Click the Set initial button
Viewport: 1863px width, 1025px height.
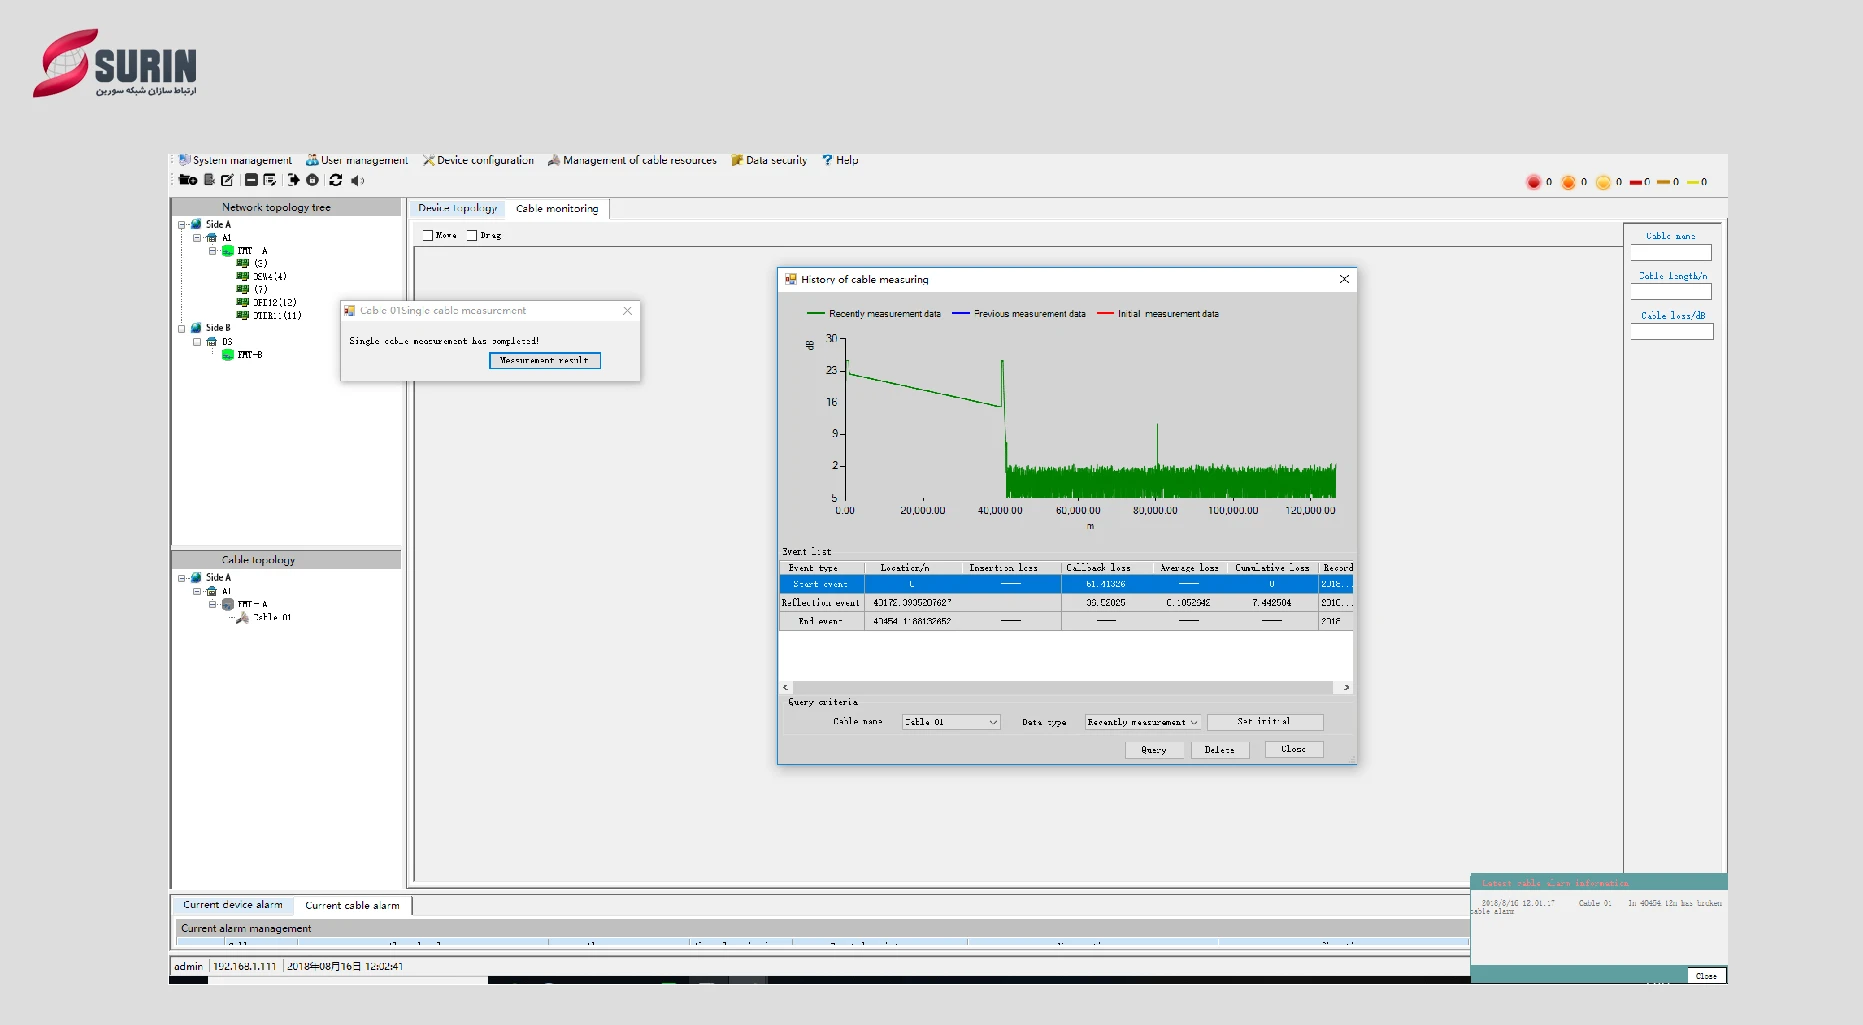tap(1265, 721)
